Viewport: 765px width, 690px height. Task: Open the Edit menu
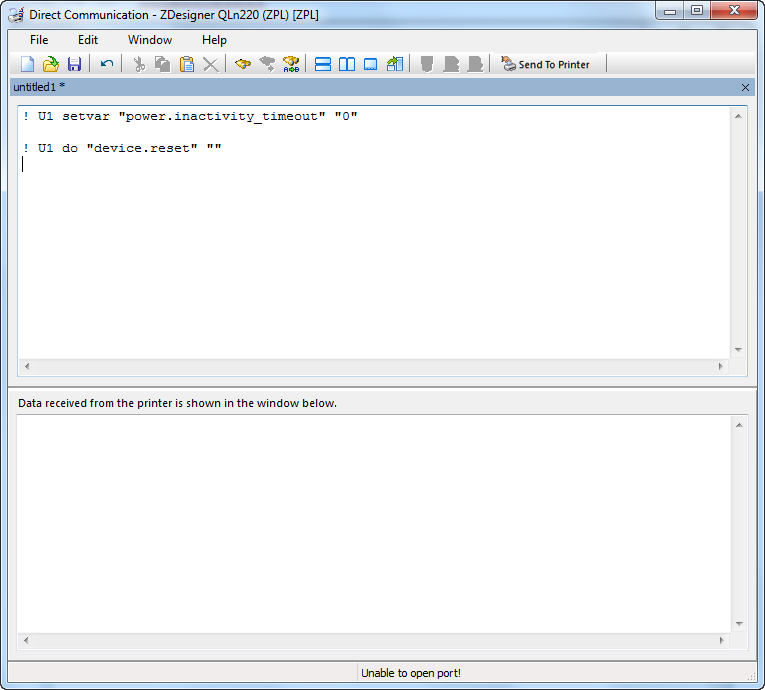click(88, 40)
